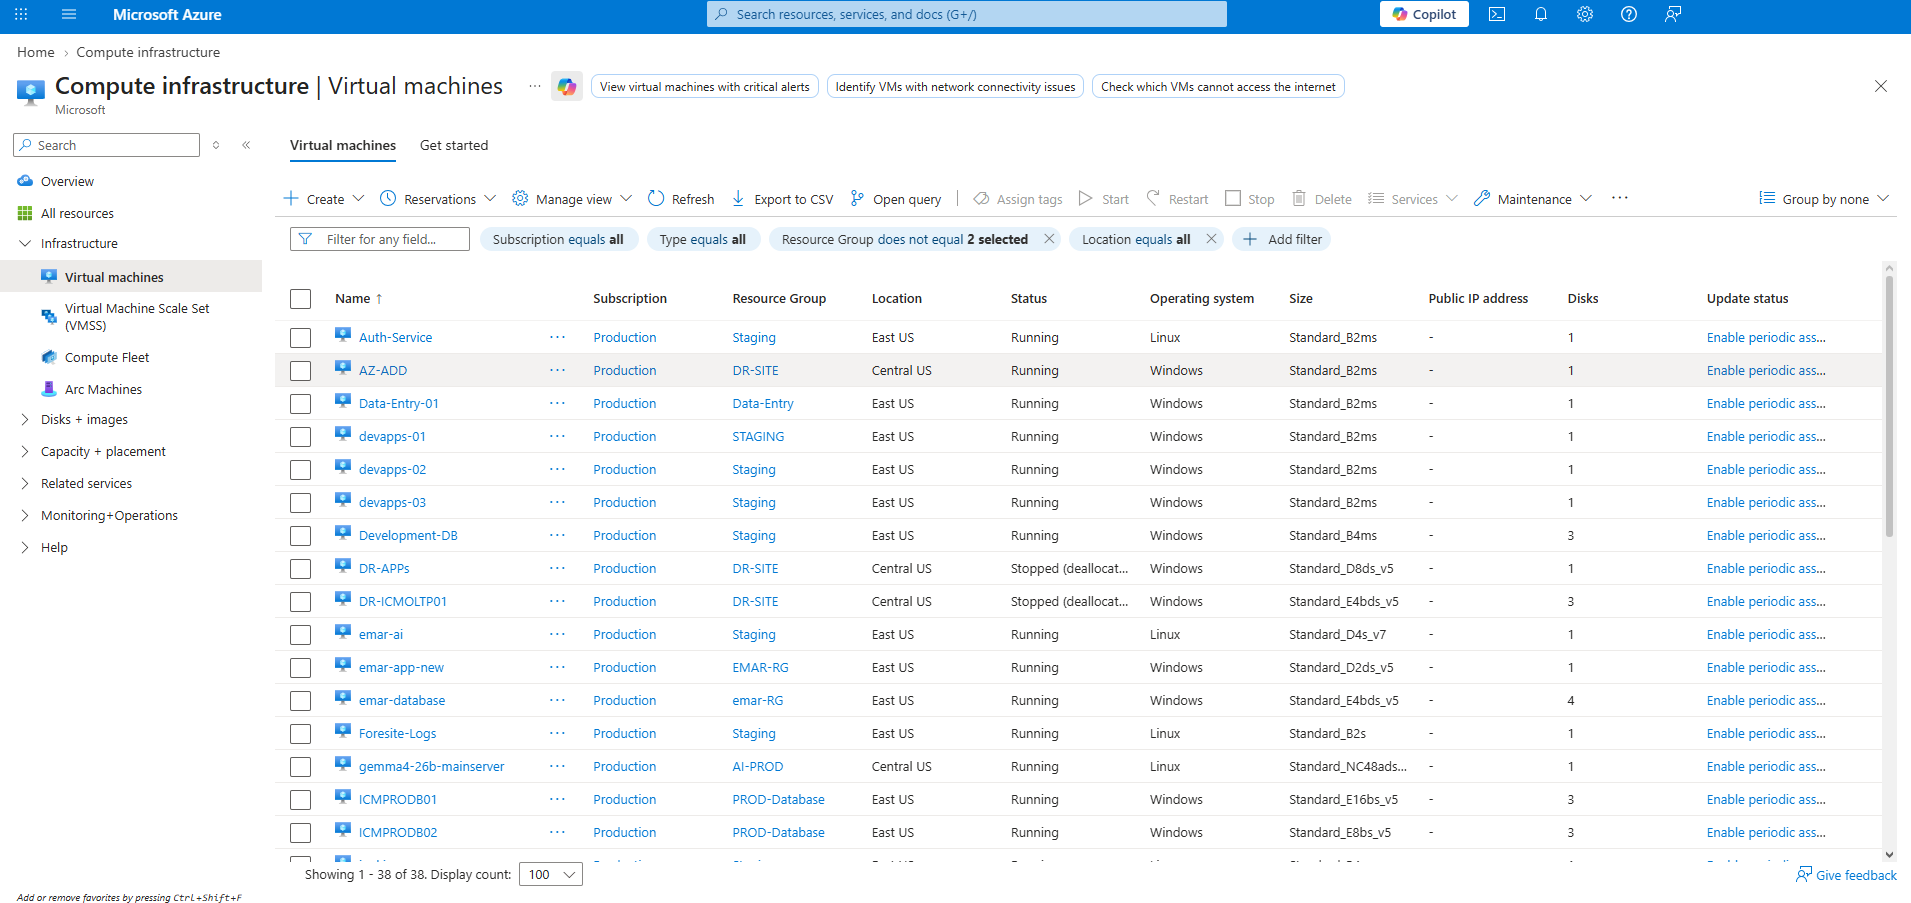Open All resources in the sidebar
1911x903 pixels.
pyautogui.click(x=77, y=213)
